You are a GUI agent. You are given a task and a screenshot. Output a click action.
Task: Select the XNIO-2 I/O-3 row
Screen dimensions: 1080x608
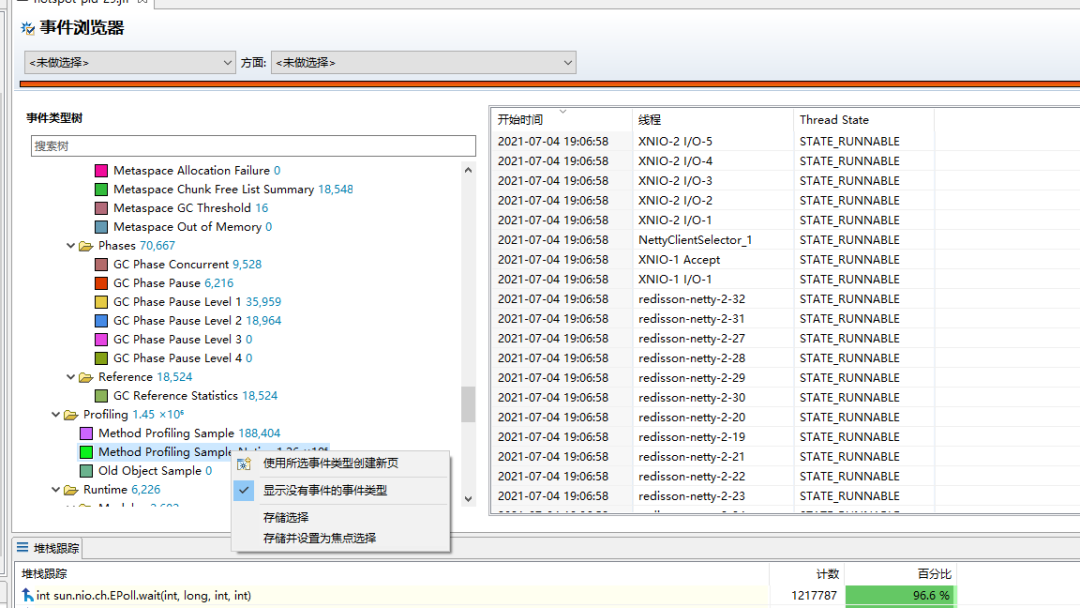pyautogui.click(x=785, y=181)
